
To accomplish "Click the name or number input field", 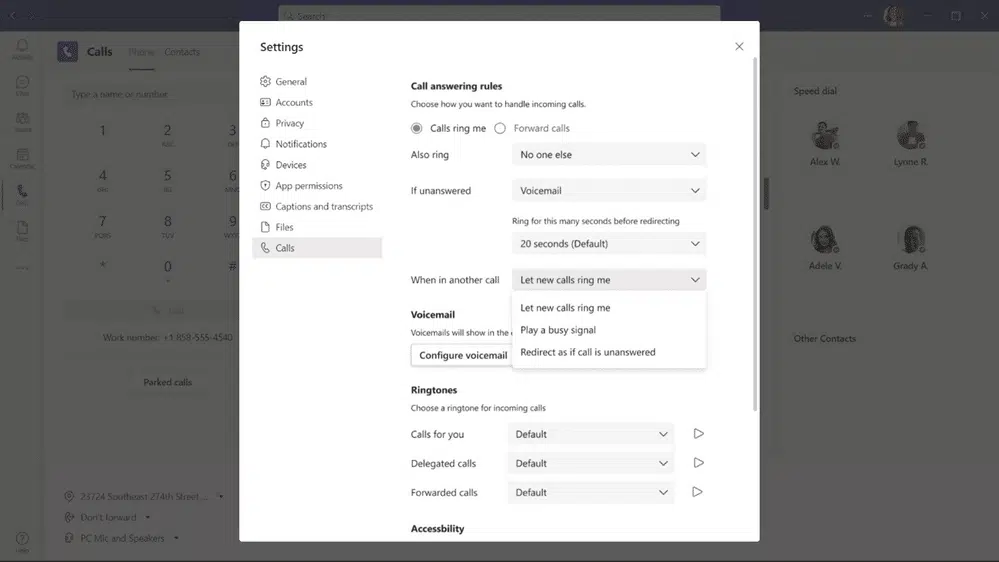I will pyautogui.click(x=150, y=94).
